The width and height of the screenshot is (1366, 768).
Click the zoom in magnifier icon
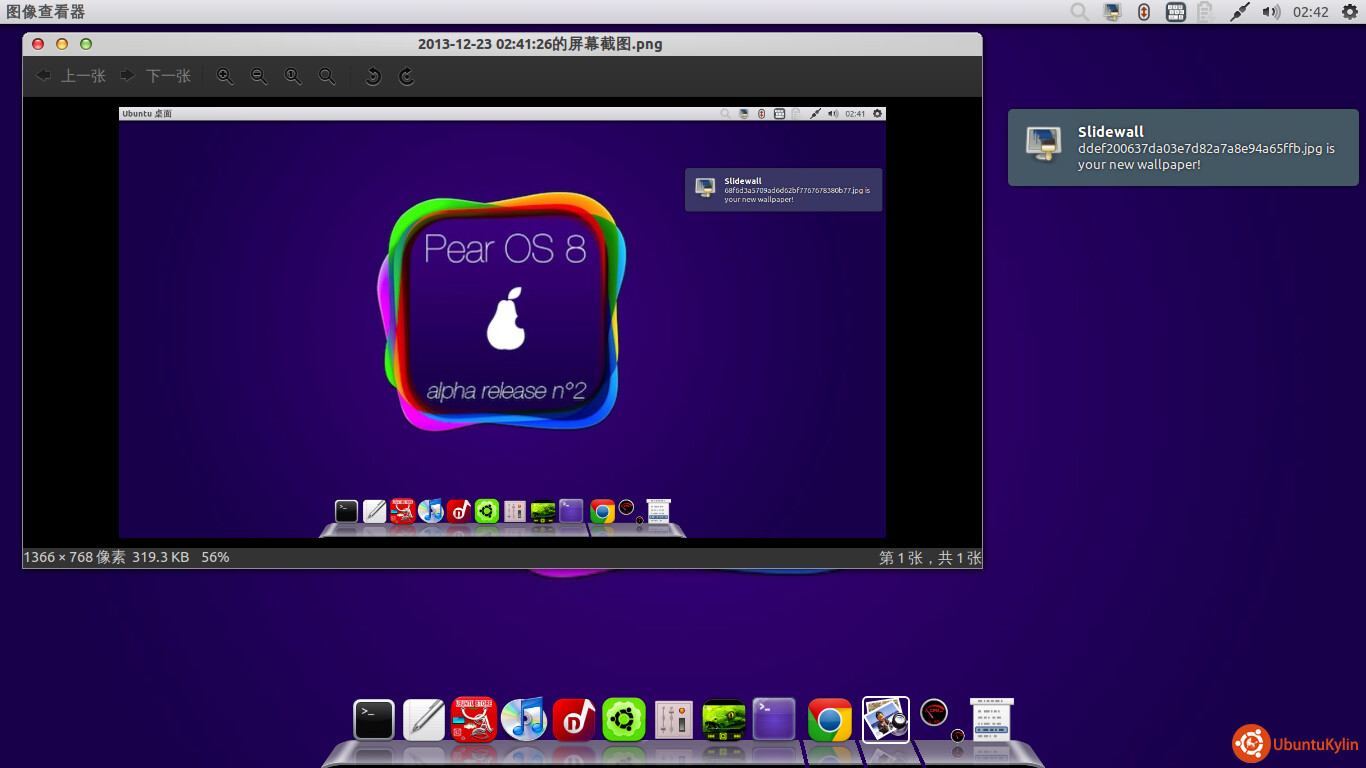[225, 76]
